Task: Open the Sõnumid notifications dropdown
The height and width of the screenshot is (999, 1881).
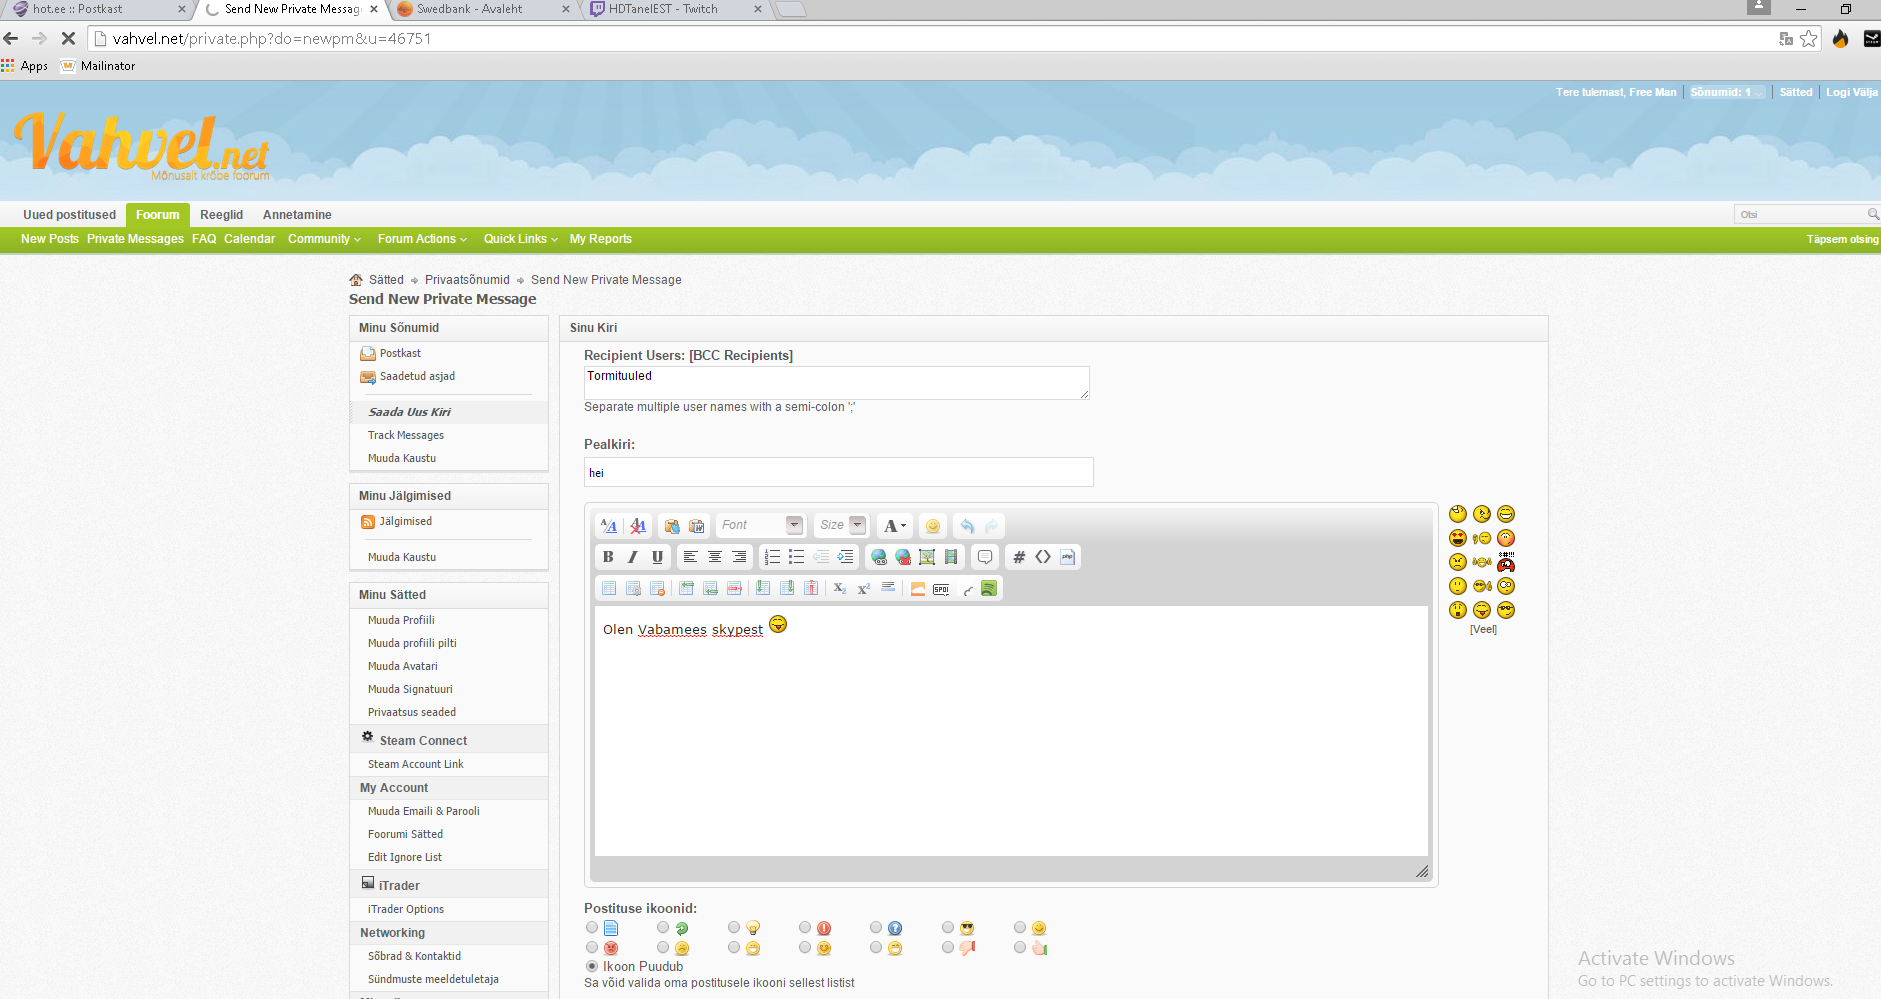Action: (1726, 92)
